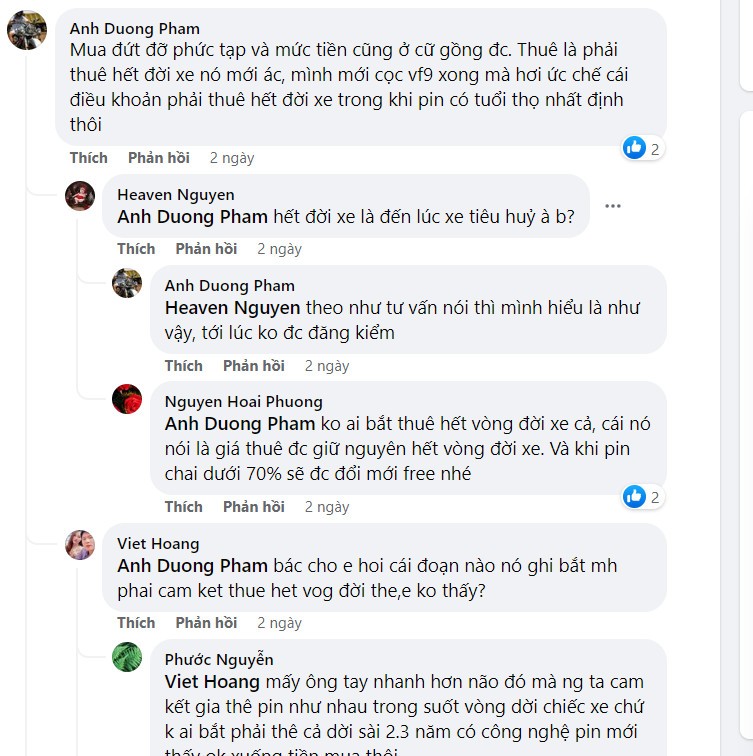The height and width of the screenshot is (756, 753).
Task: Open Heaven Nguyen's profile picture
Action: click(x=80, y=196)
